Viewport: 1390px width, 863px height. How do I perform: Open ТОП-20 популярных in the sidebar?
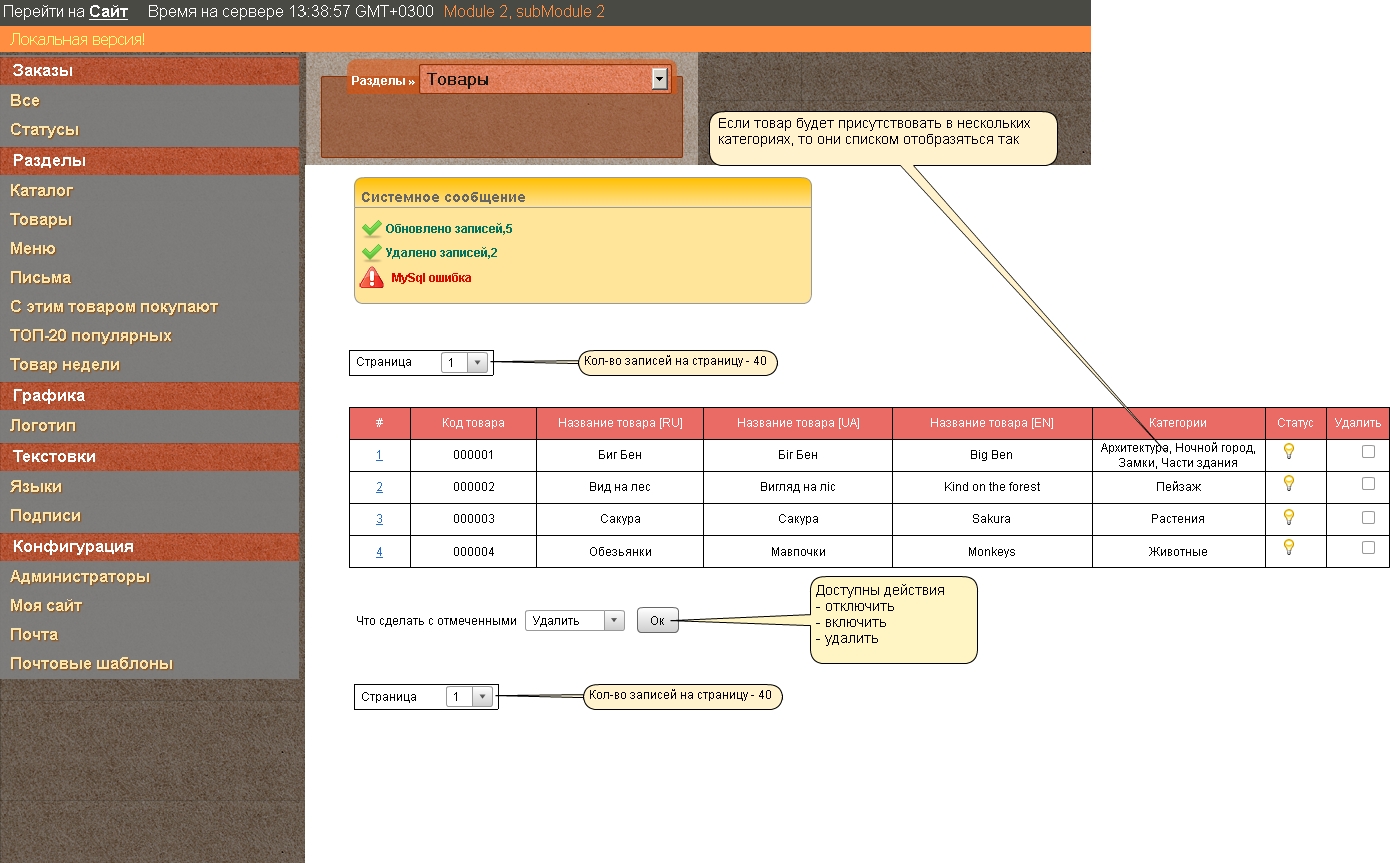tap(91, 335)
